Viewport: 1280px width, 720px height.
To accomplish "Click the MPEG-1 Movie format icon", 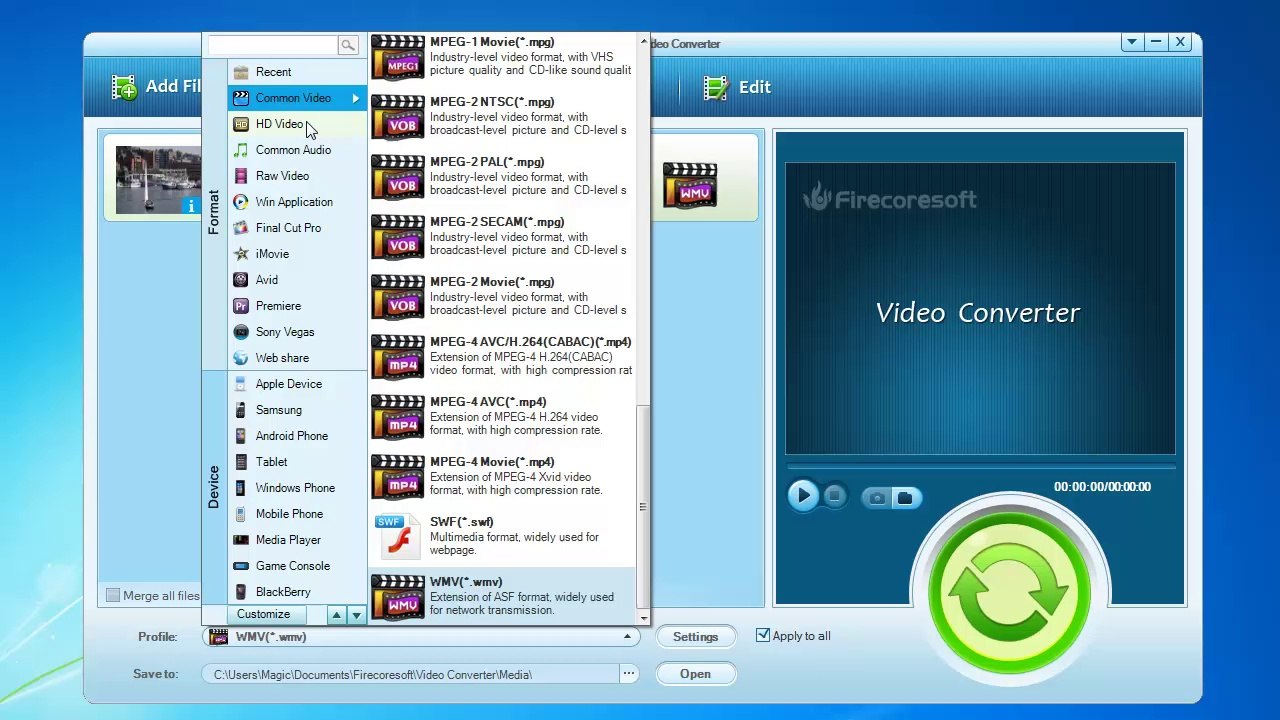I will (x=398, y=57).
